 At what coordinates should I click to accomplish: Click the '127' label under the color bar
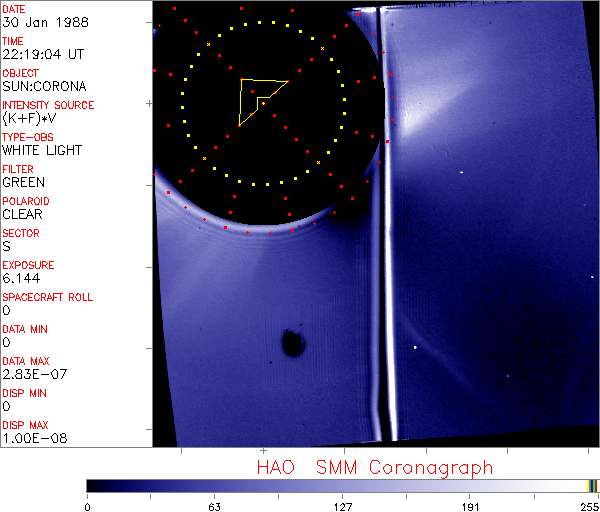click(x=342, y=506)
